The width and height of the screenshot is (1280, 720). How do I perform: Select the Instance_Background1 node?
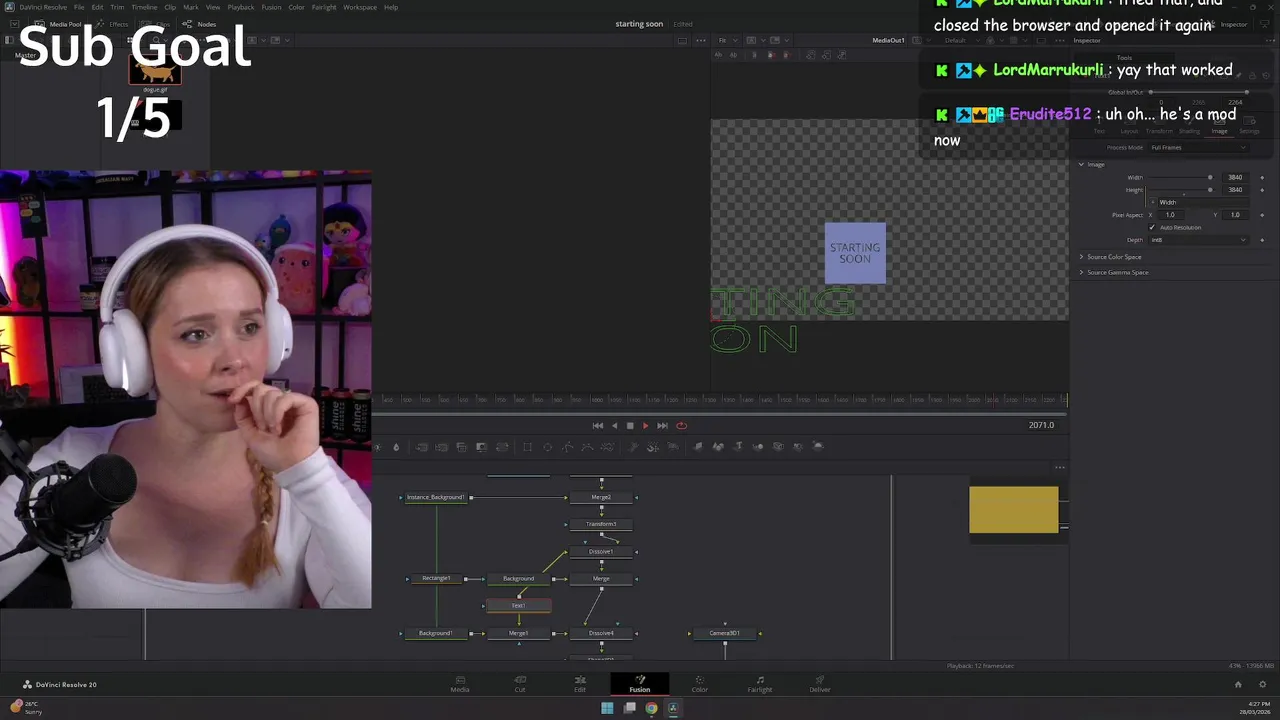click(436, 497)
